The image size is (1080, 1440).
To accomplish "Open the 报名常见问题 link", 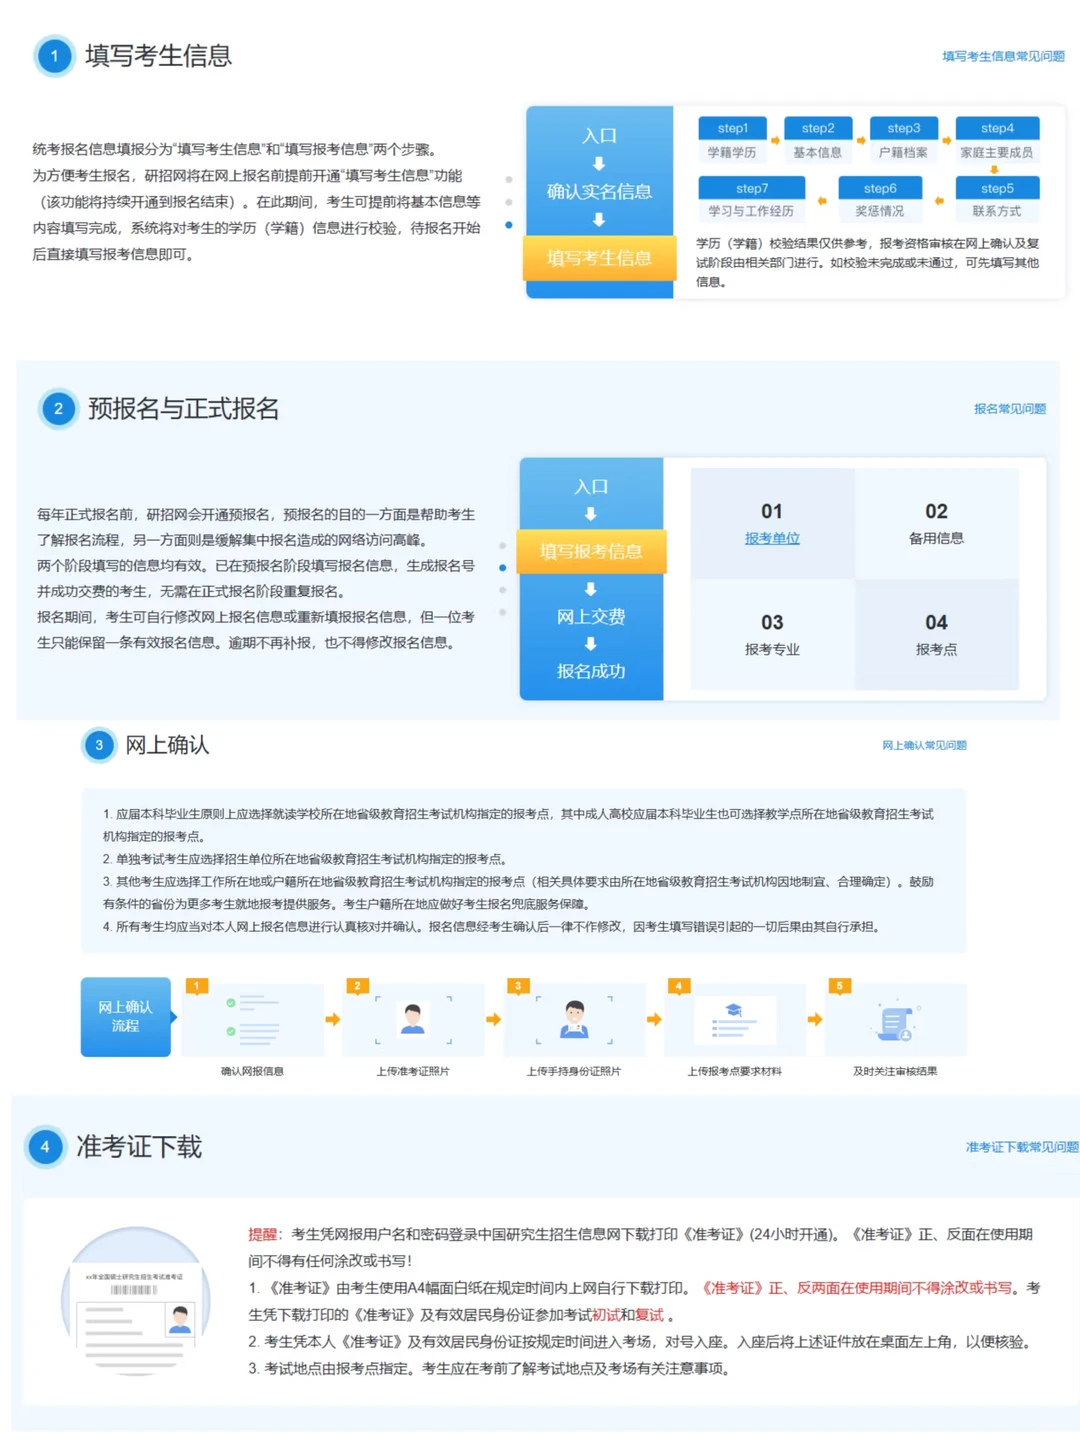I will [x=1010, y=408].
